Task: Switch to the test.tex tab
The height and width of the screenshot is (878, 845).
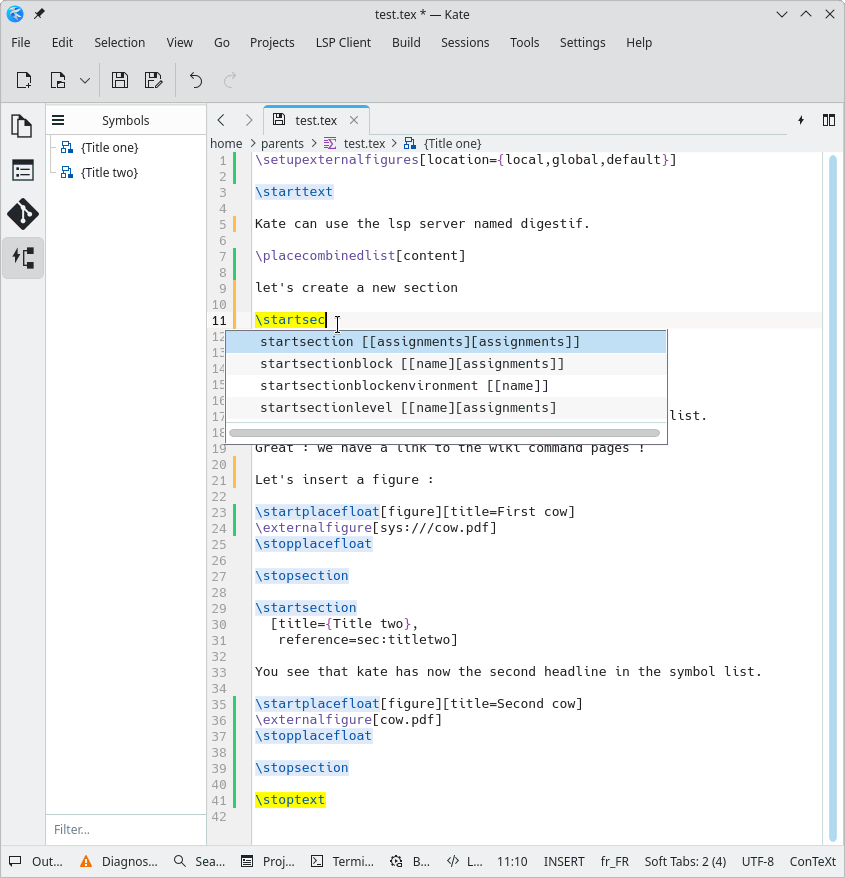Action: 316,120
